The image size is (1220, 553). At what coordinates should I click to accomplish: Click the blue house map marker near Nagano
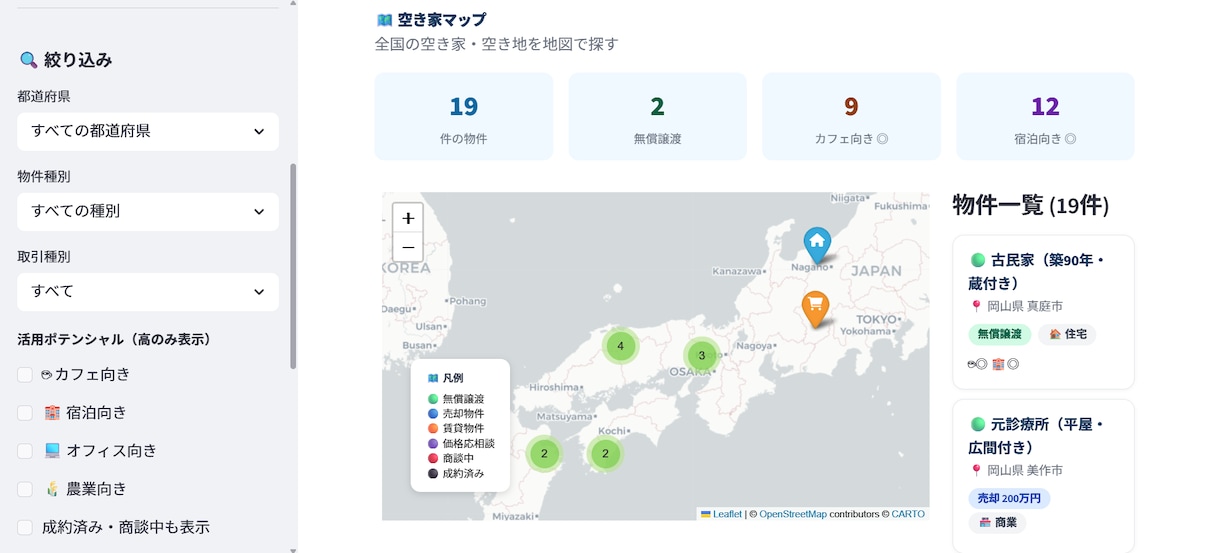tap(817, 244)
